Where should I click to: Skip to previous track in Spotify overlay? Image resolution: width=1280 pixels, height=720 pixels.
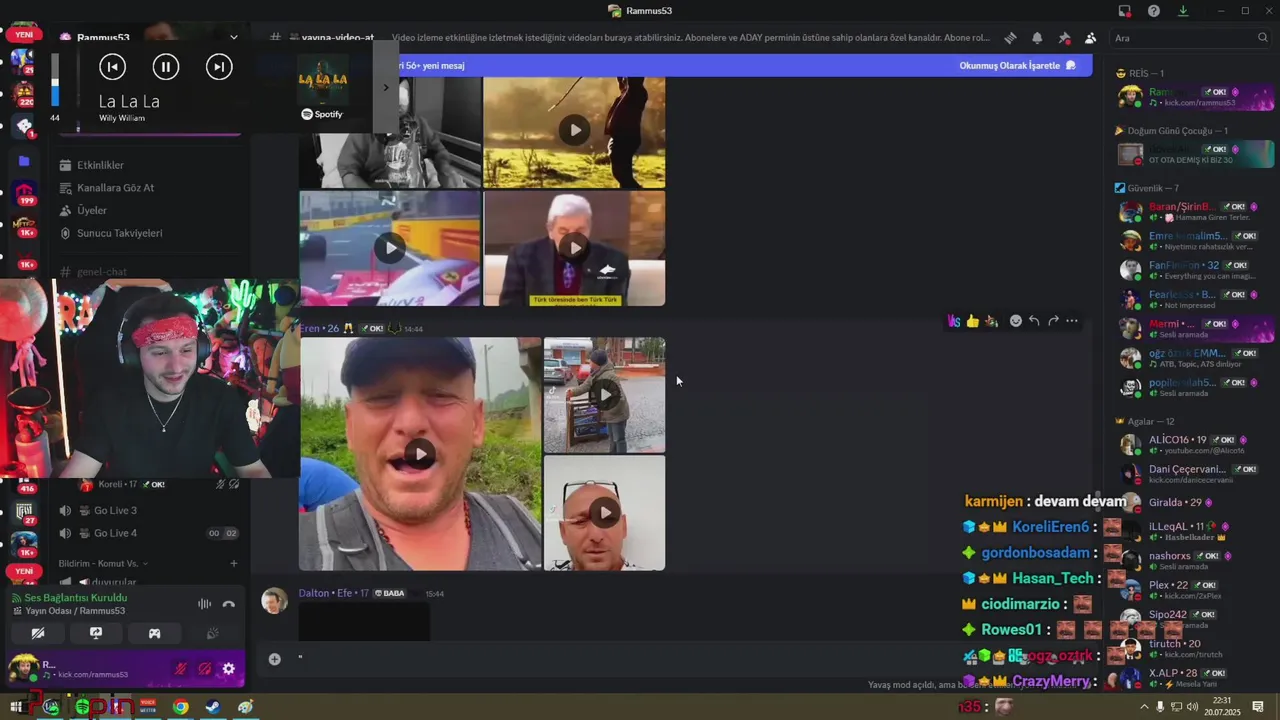point(113,67)
